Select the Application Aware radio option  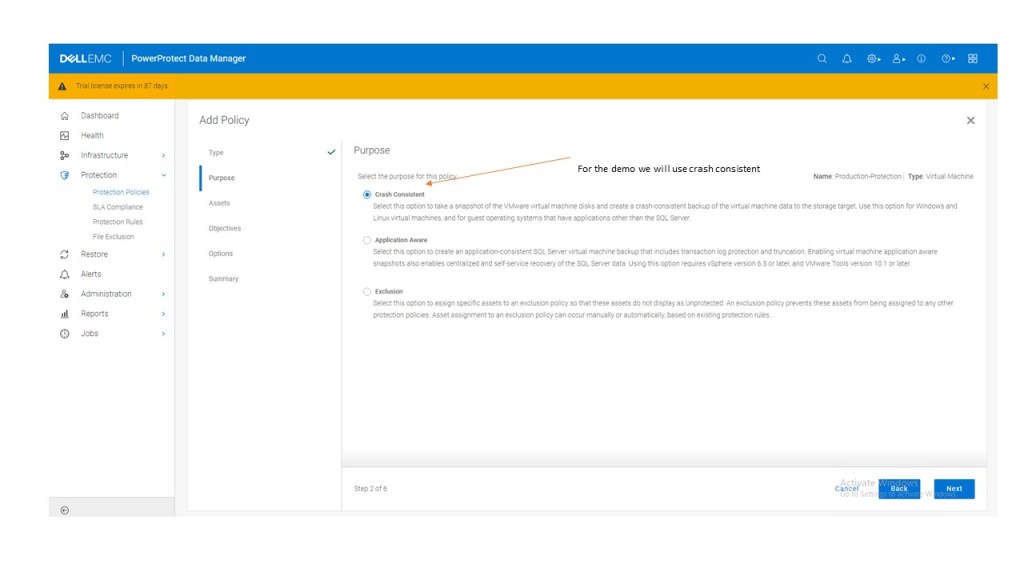pyautogui.click(x=367, y=240)
